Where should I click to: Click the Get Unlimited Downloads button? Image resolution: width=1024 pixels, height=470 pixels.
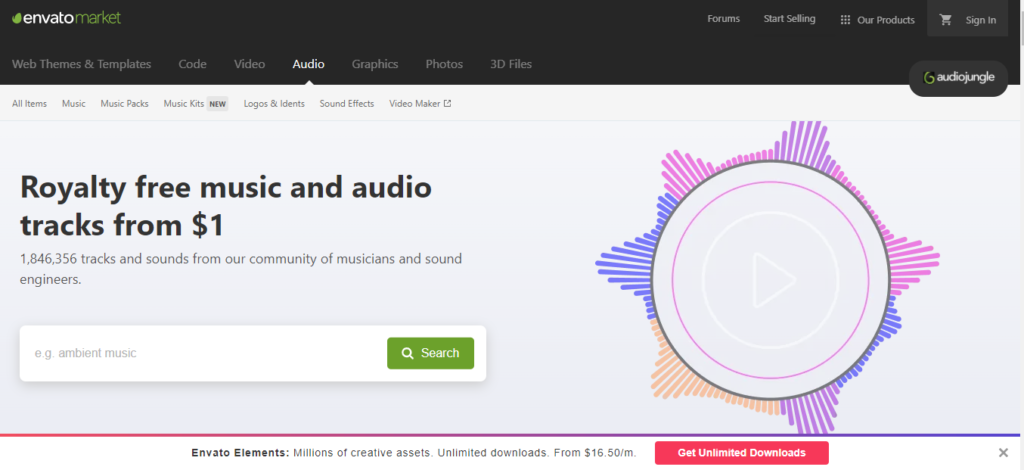[741, 452]
